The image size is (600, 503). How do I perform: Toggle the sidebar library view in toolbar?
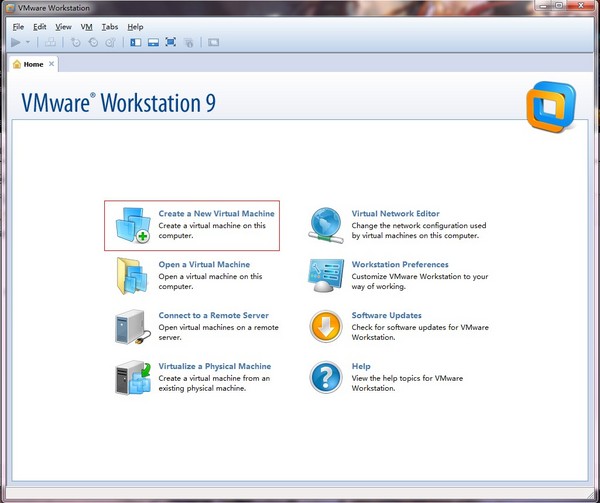(136, 43)
